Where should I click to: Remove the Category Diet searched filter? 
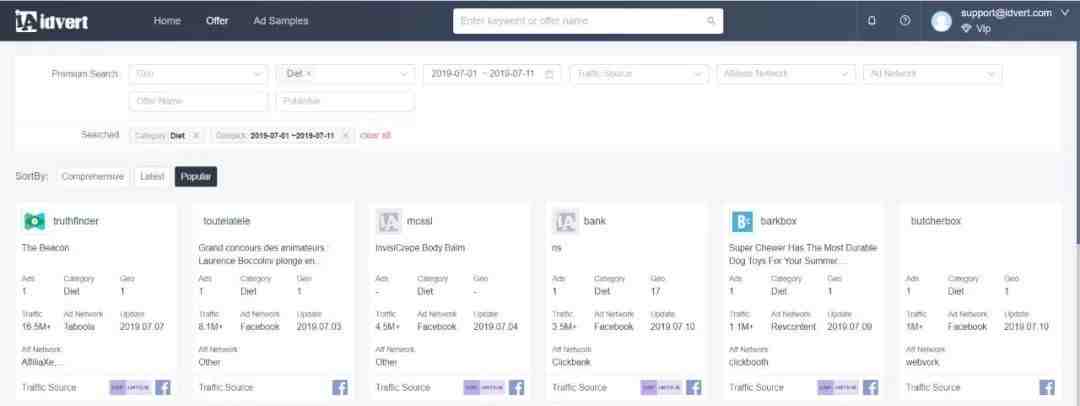tap(196, 136)
